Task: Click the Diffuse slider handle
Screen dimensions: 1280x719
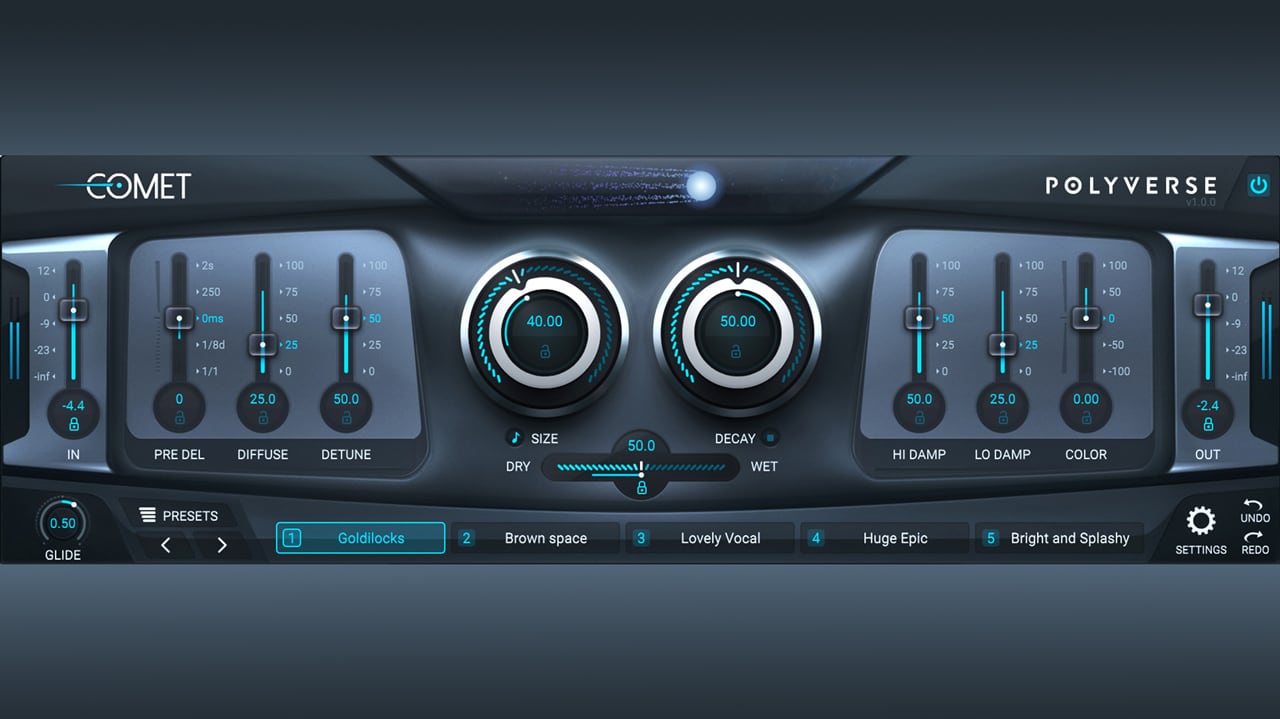Action: point(263,345)
